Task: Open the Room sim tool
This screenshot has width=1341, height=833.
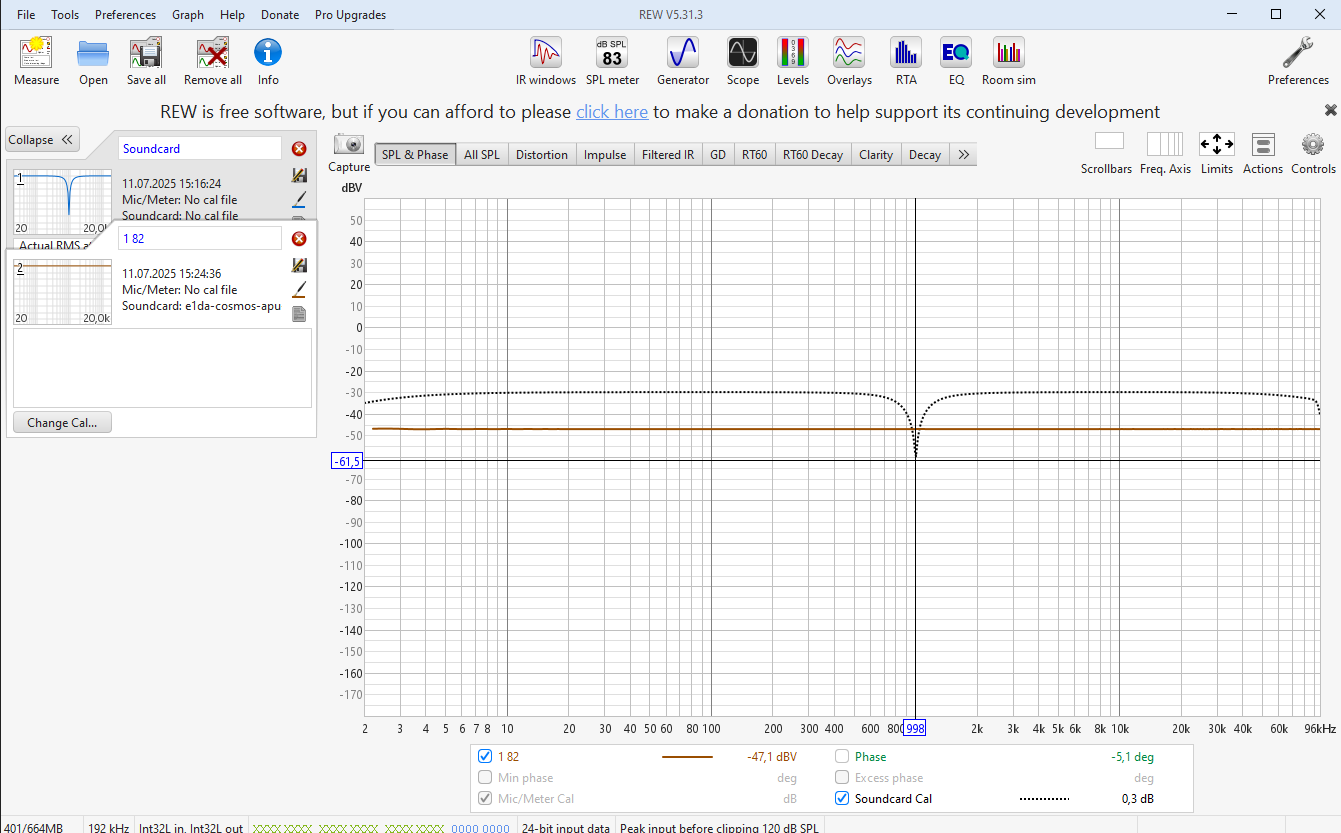Action: click(1009, 61)
